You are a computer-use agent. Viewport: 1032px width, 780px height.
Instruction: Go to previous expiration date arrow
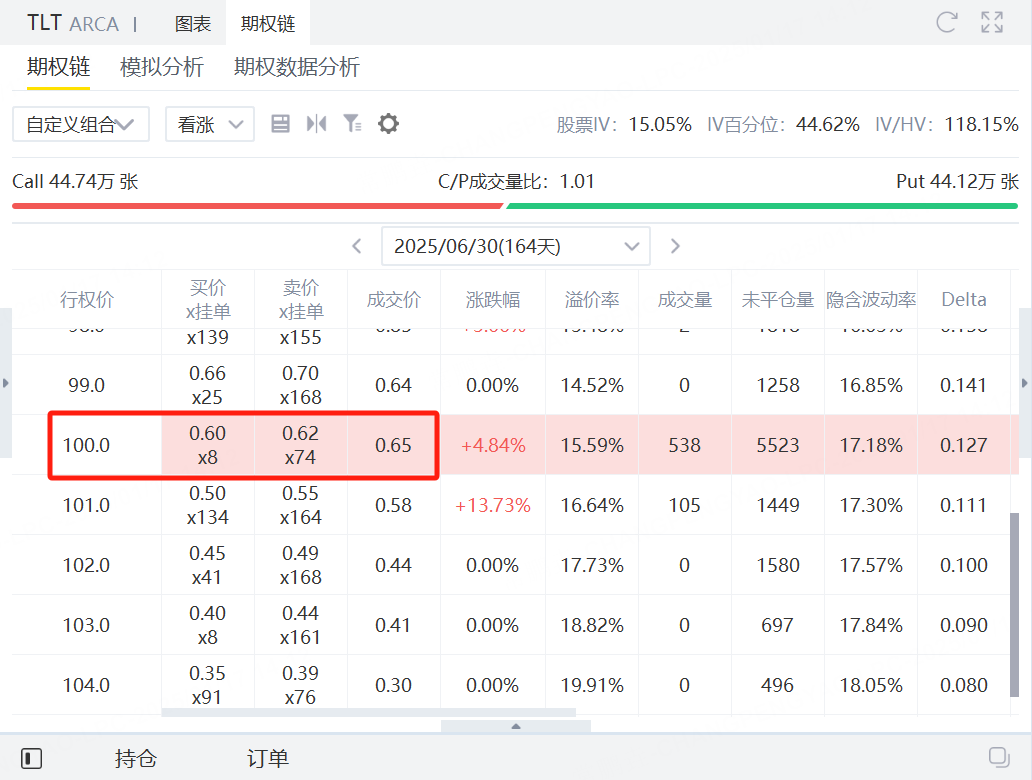[x=357, y=246]
